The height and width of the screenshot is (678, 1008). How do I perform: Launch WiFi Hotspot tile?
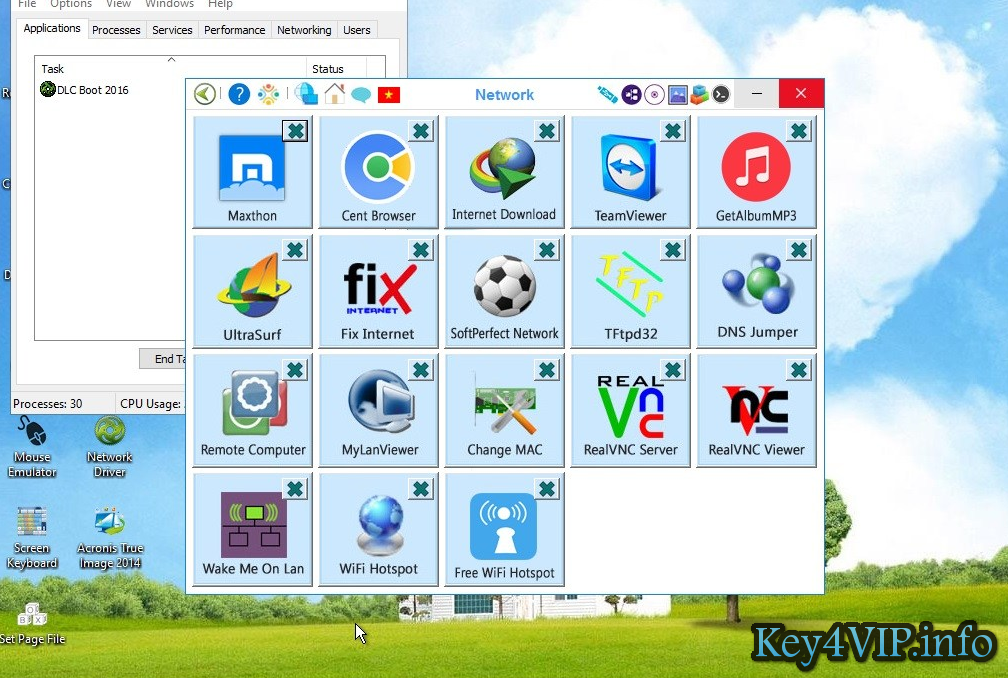pyautogui.click(x=378, y=530)
